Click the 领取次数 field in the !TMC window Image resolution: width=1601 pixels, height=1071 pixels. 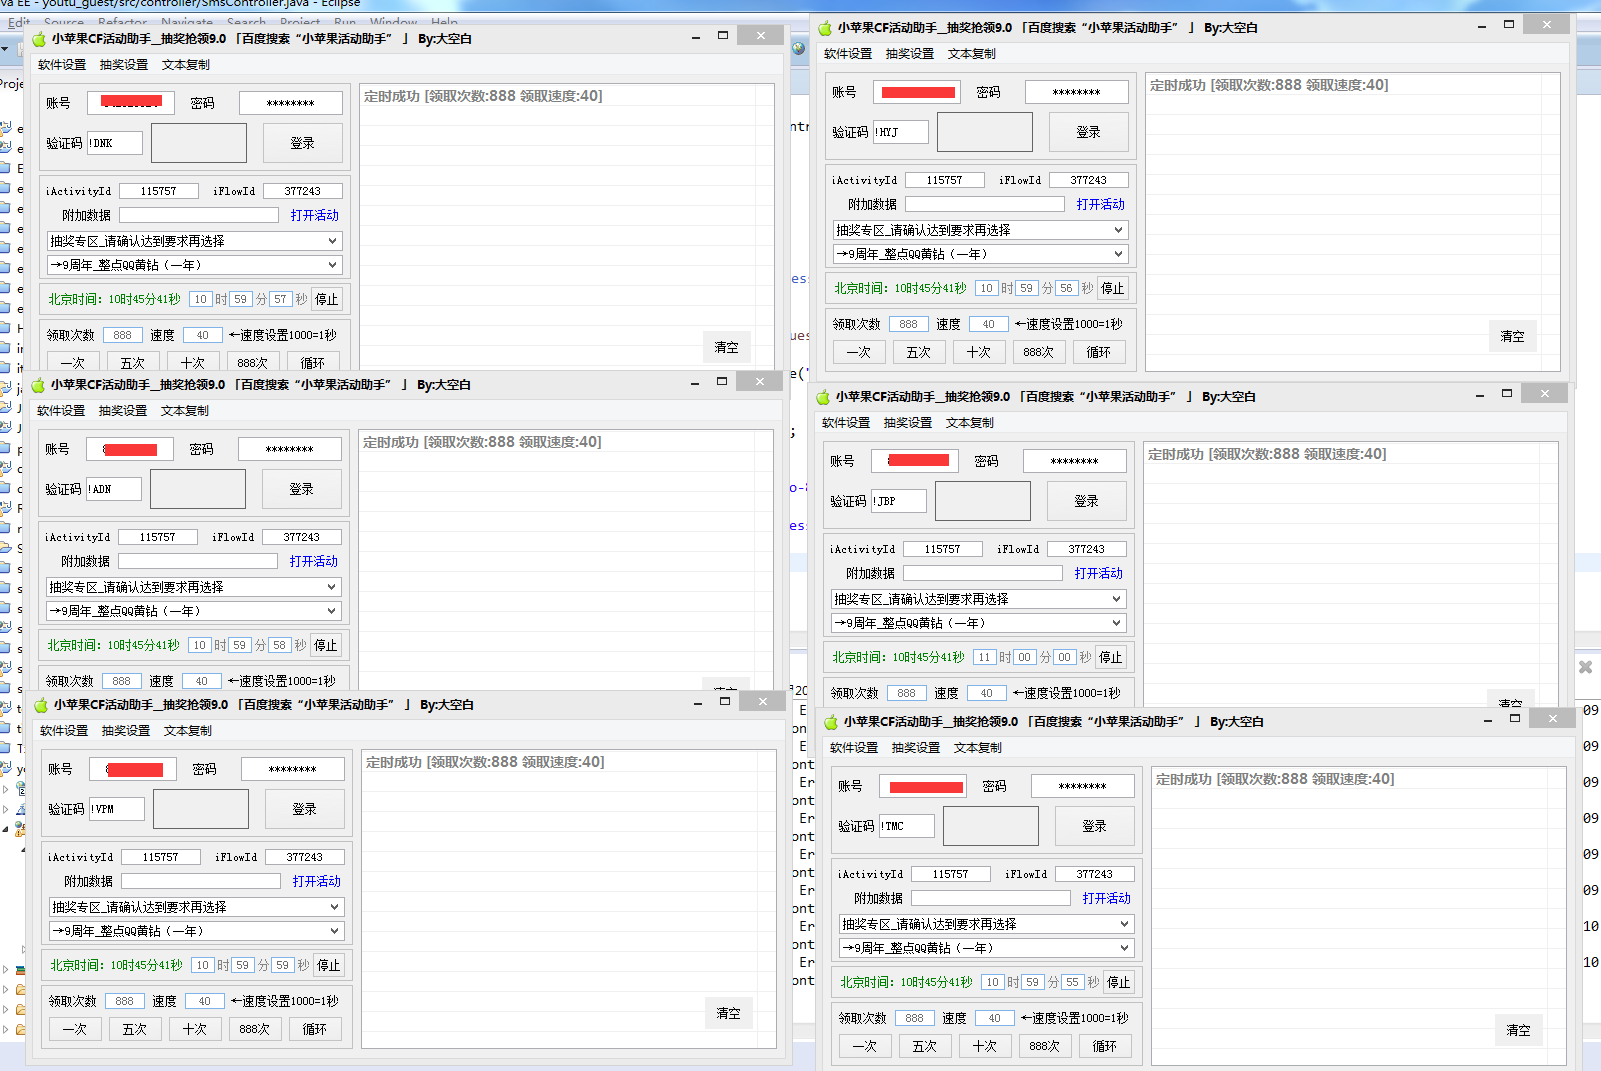point(915,1018)
